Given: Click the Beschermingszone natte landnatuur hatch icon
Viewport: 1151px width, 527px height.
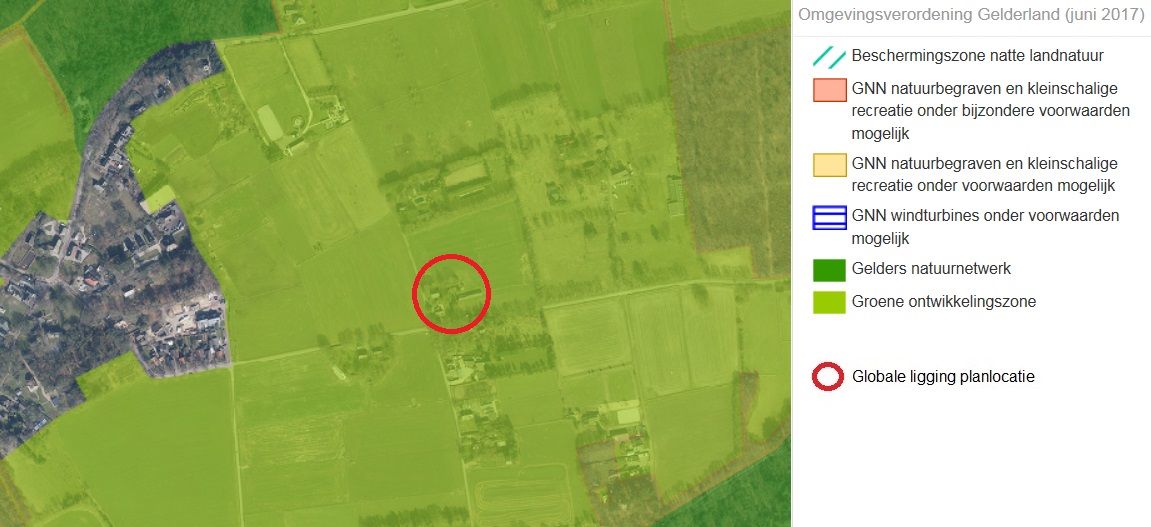Looking at the screenshot, I should (829, 57).
